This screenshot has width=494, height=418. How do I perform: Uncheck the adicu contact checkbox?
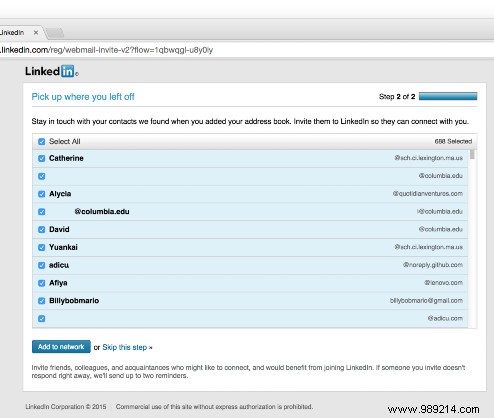pyautogui.click(x=41, y=265)
